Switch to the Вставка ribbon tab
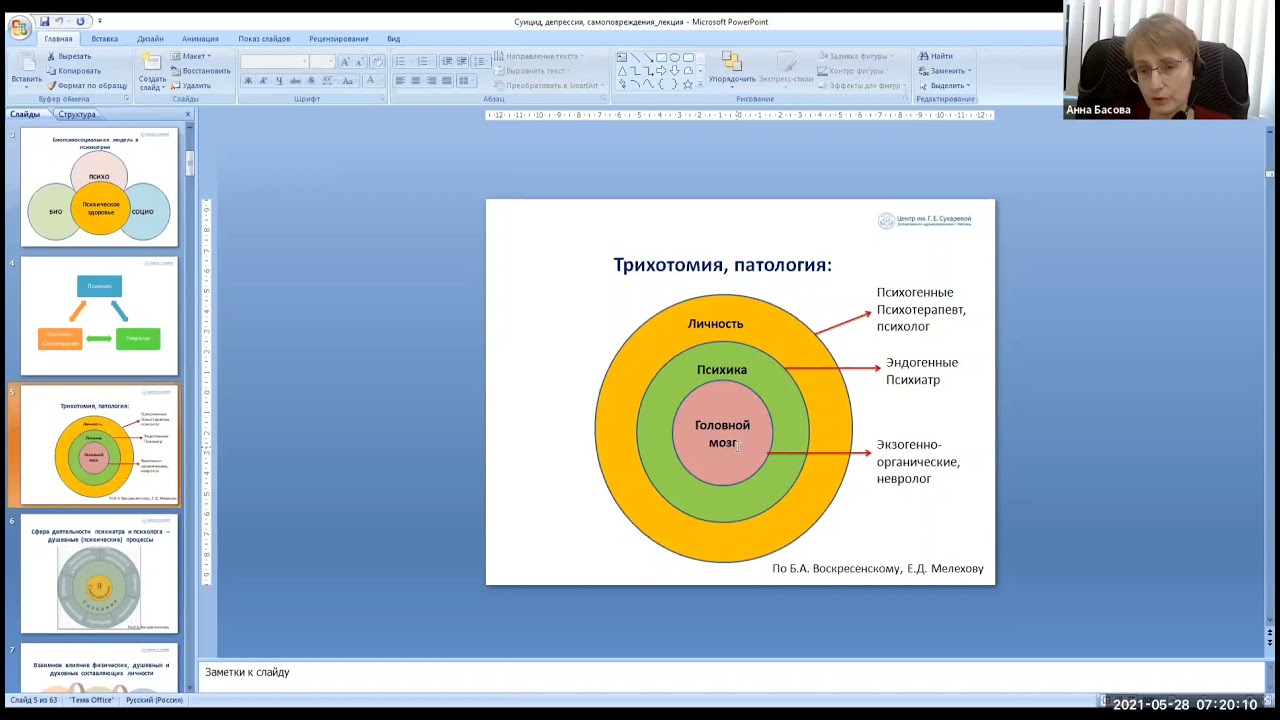The image size is (1280, 720). click(104, 39)
